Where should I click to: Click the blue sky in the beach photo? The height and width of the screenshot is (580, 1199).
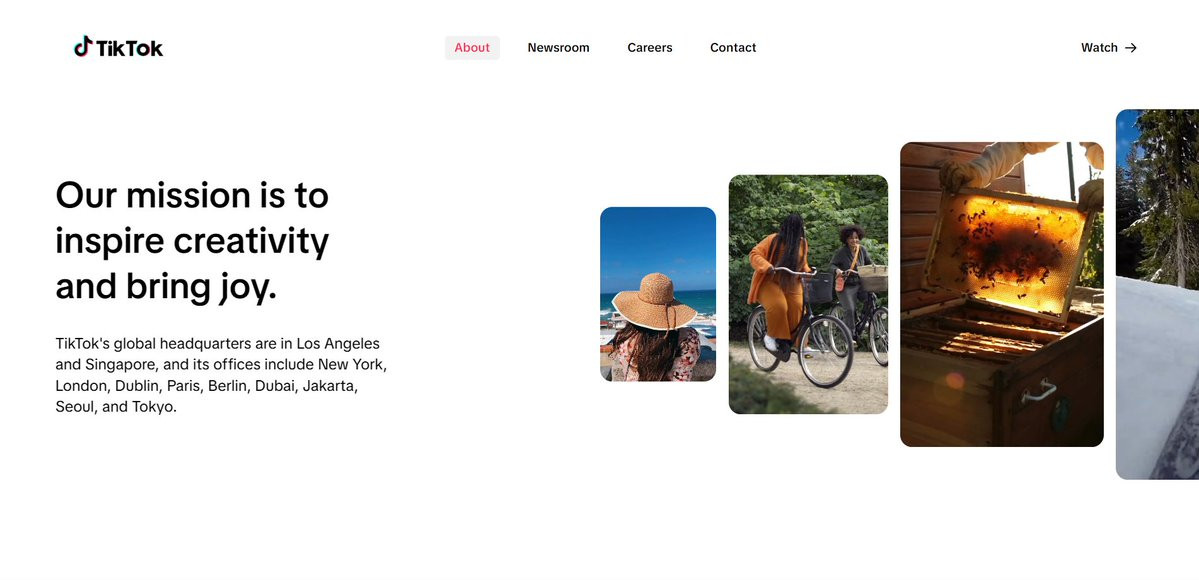(x=658, y=245)
